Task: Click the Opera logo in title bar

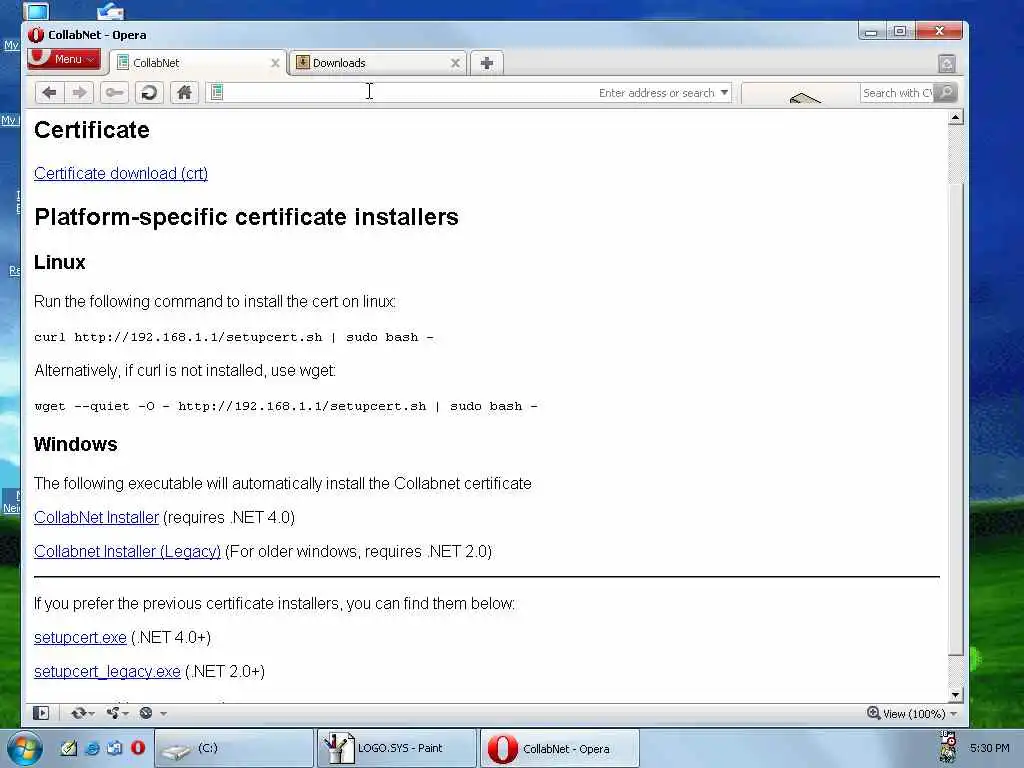Action: [x=36, y=35]
